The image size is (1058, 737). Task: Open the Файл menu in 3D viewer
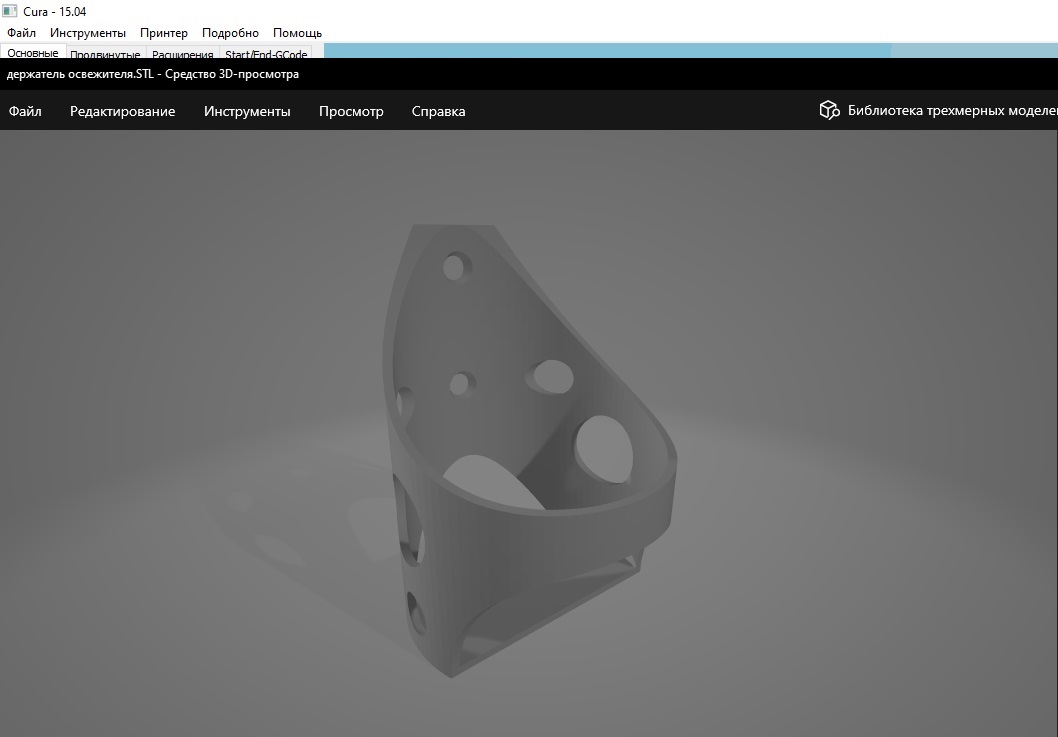coord(25,111)
